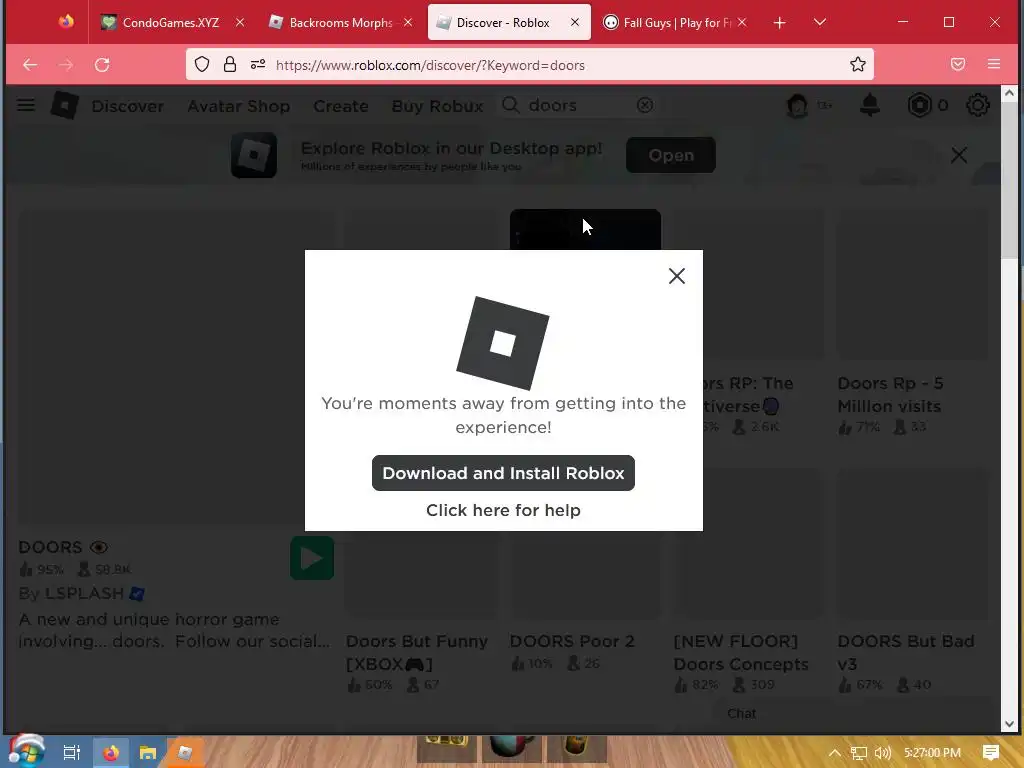1024x768 pixels.
Task: Click the Roblox logo home icon
Action: (x=65, y=105)
